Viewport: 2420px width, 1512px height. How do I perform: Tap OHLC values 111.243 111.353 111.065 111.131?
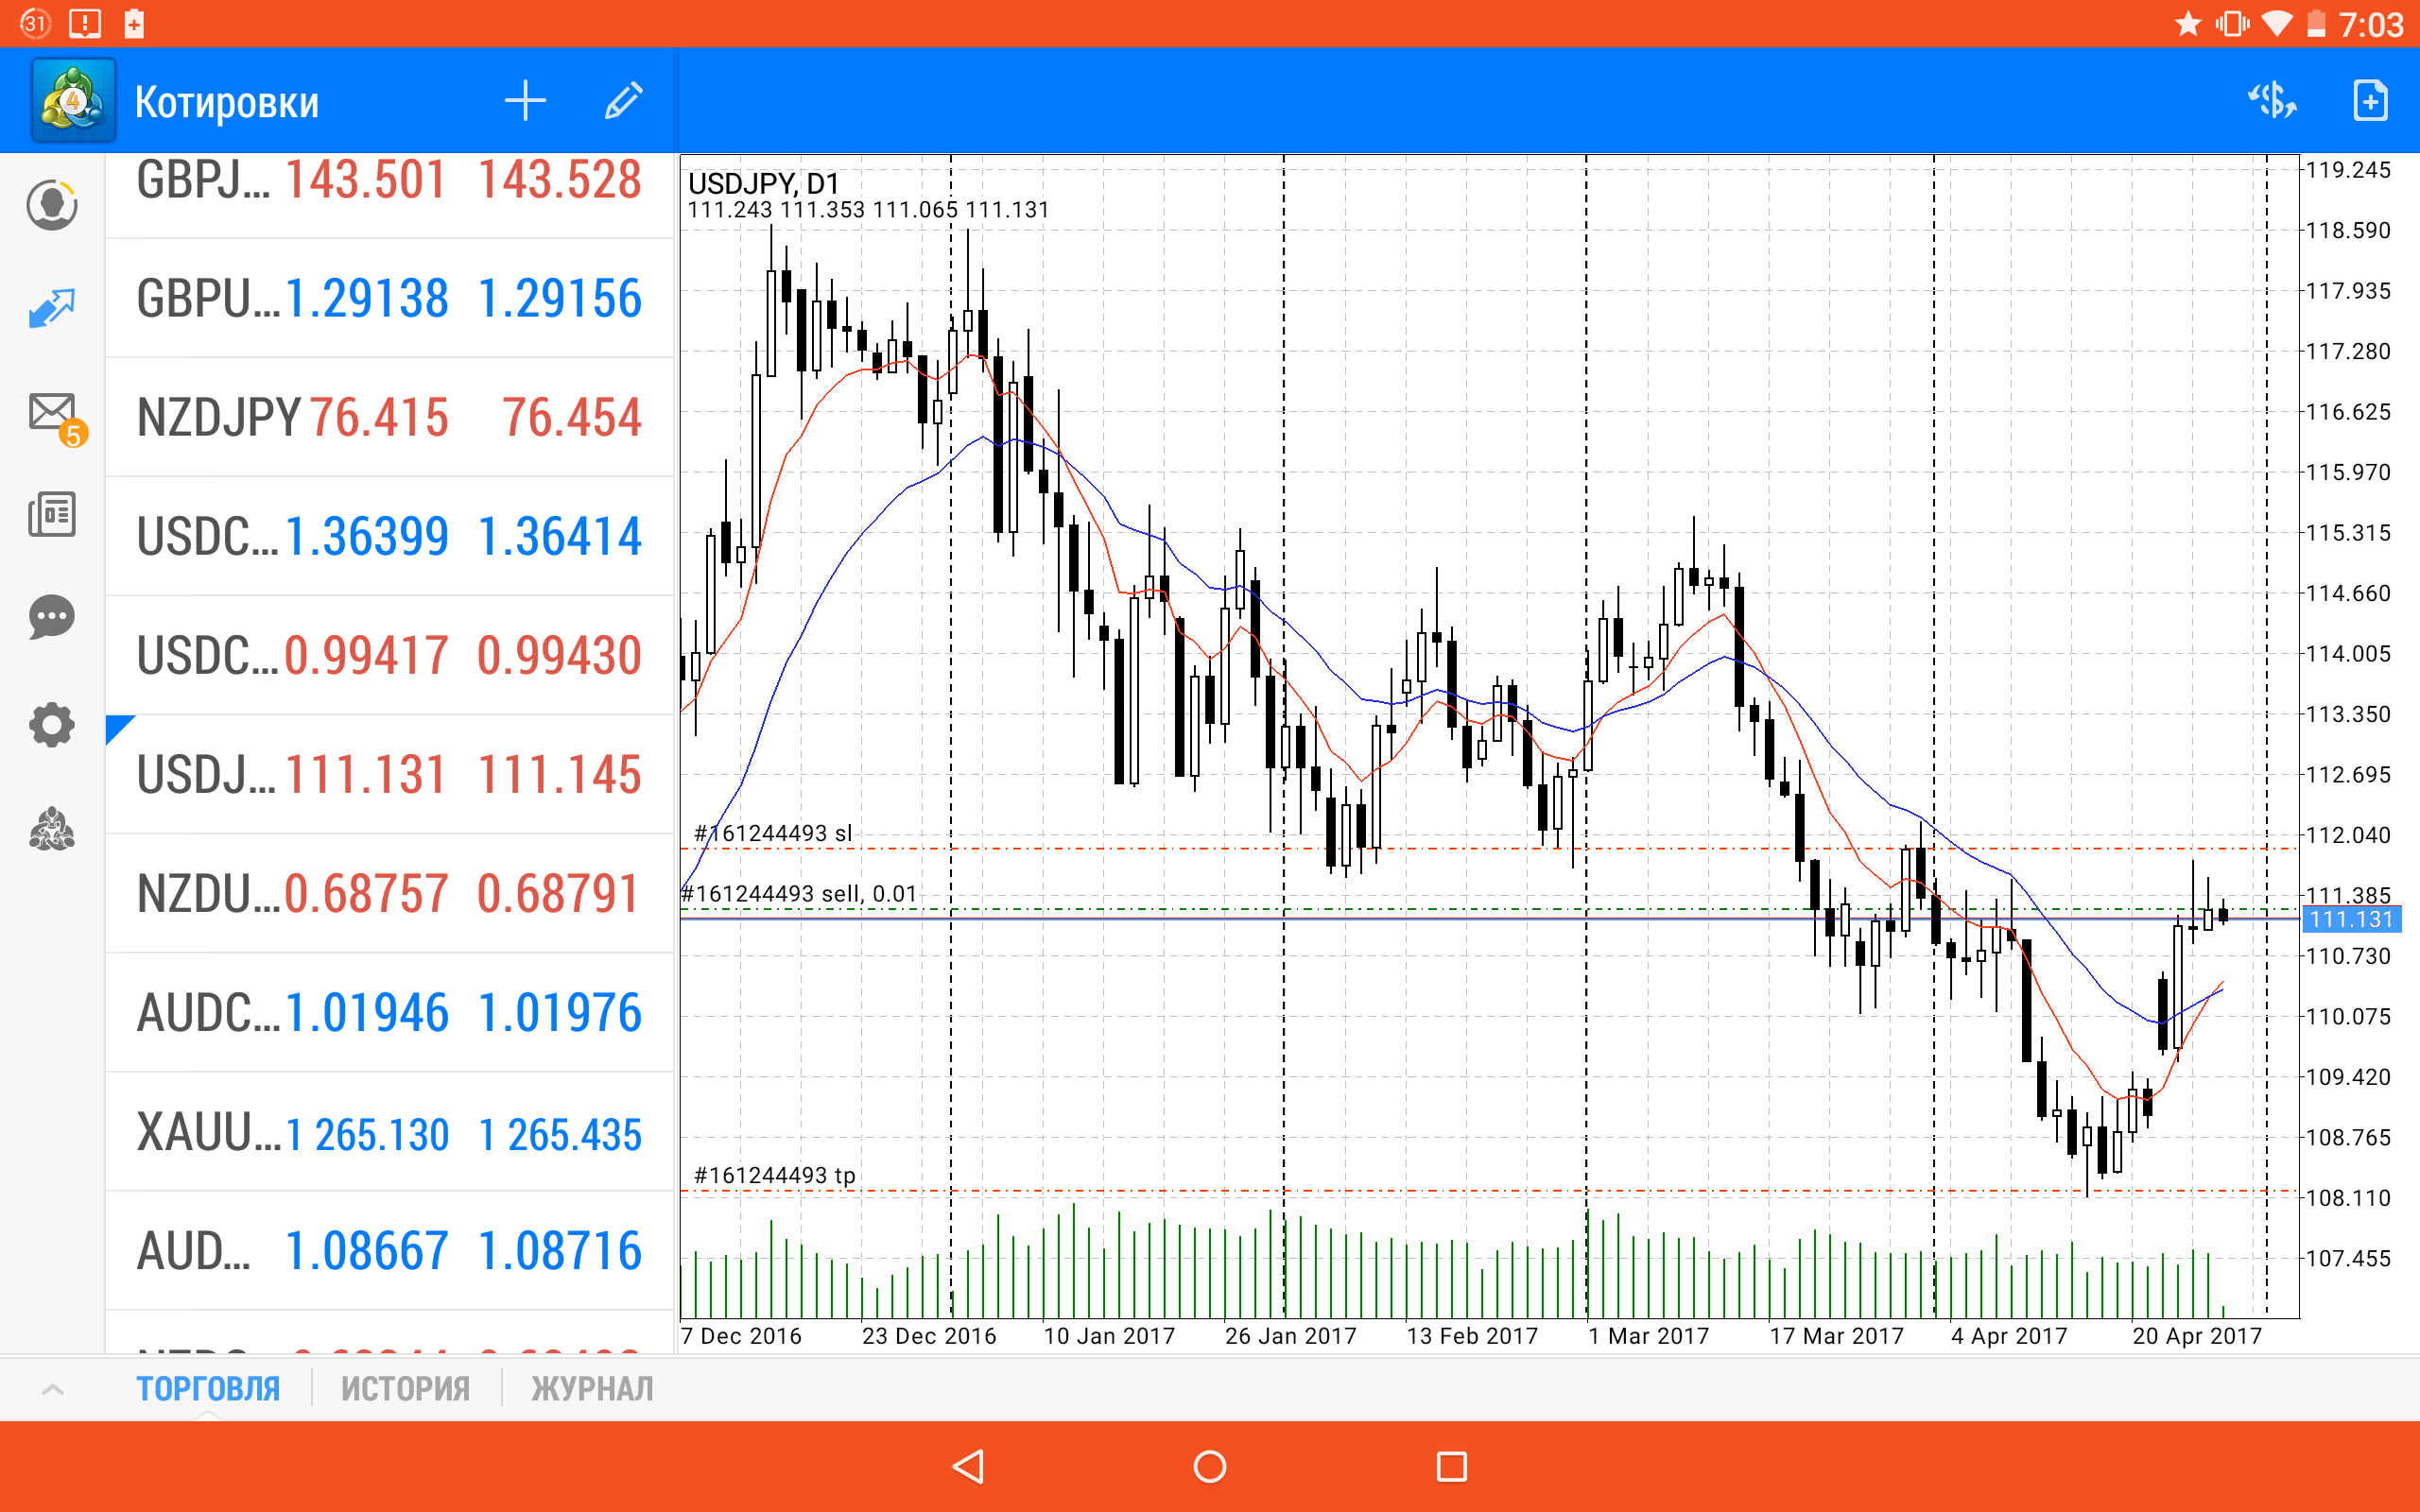868,210
